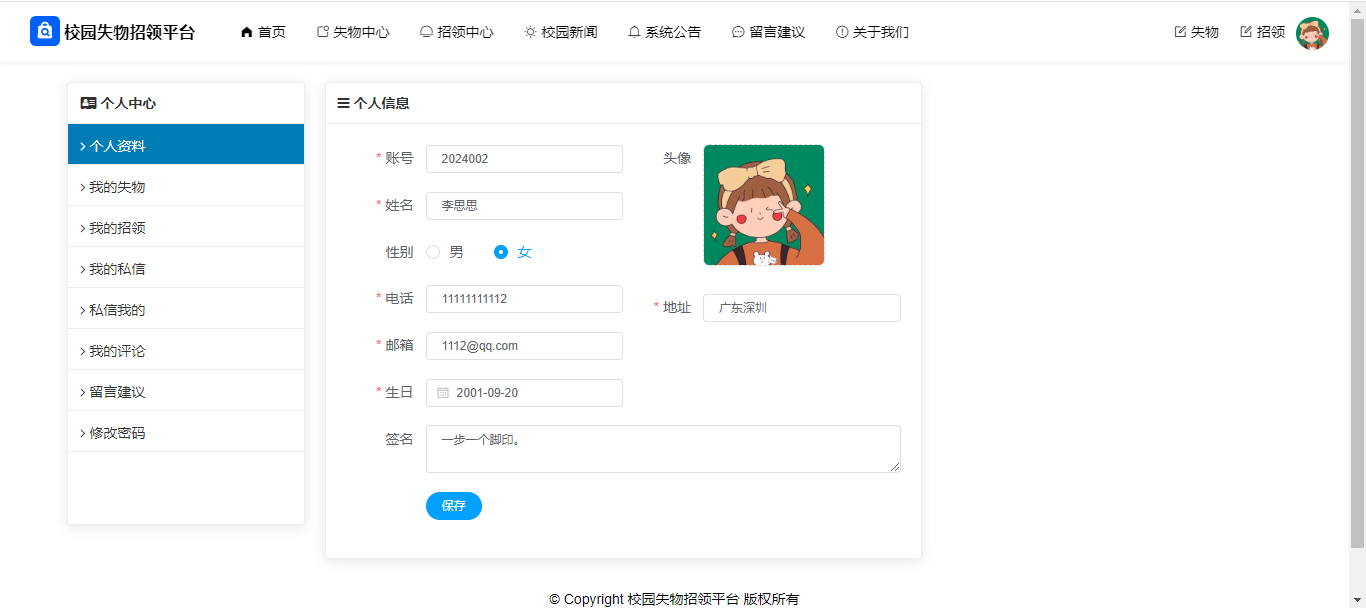Click chevron next to 个人资料
This screenshot has width=1366, height=608.
[x=82, y=146]
